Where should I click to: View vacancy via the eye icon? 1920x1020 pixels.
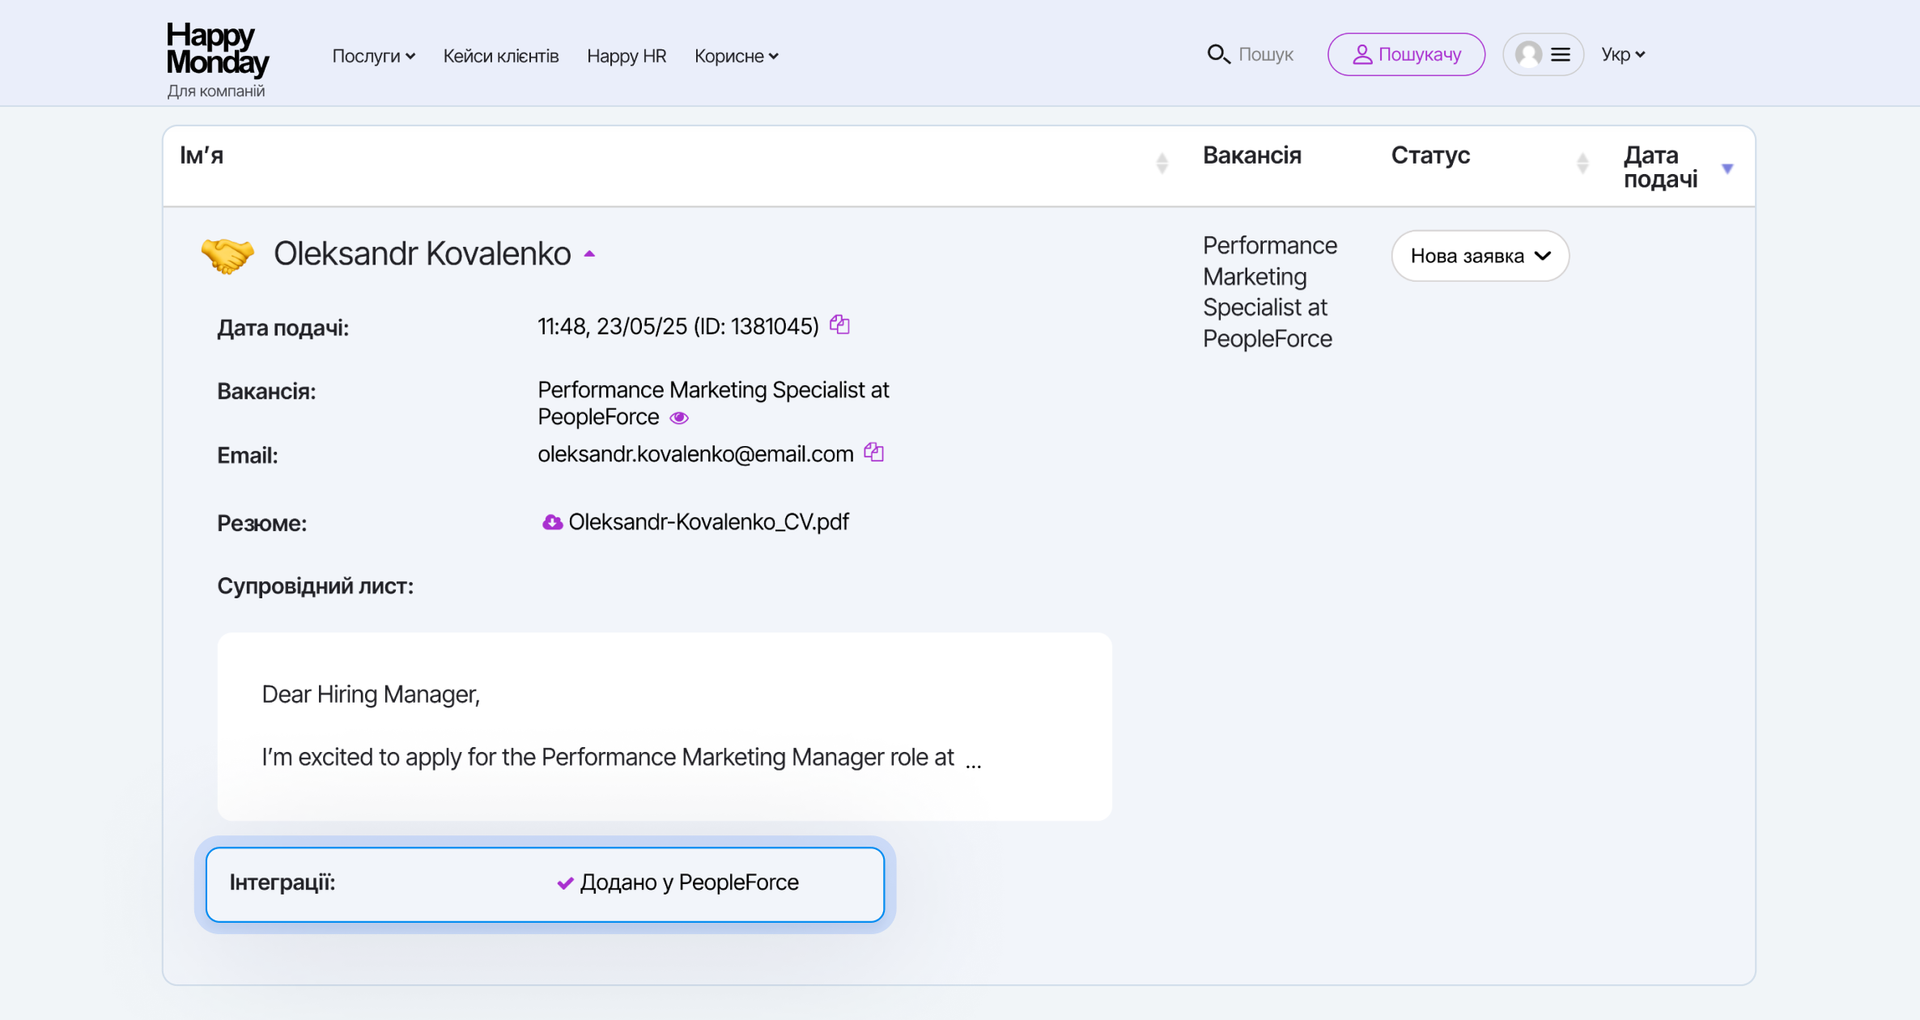[x=679, y=418]
